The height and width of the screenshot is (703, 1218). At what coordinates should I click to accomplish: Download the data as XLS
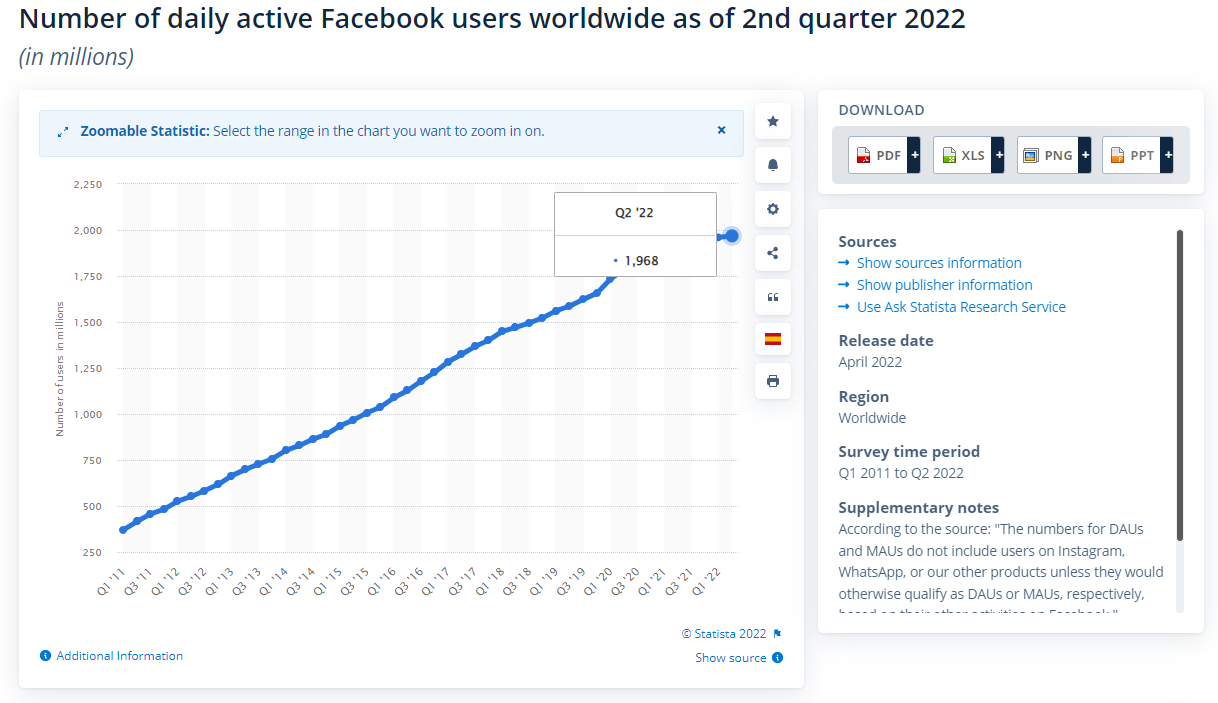961,155
